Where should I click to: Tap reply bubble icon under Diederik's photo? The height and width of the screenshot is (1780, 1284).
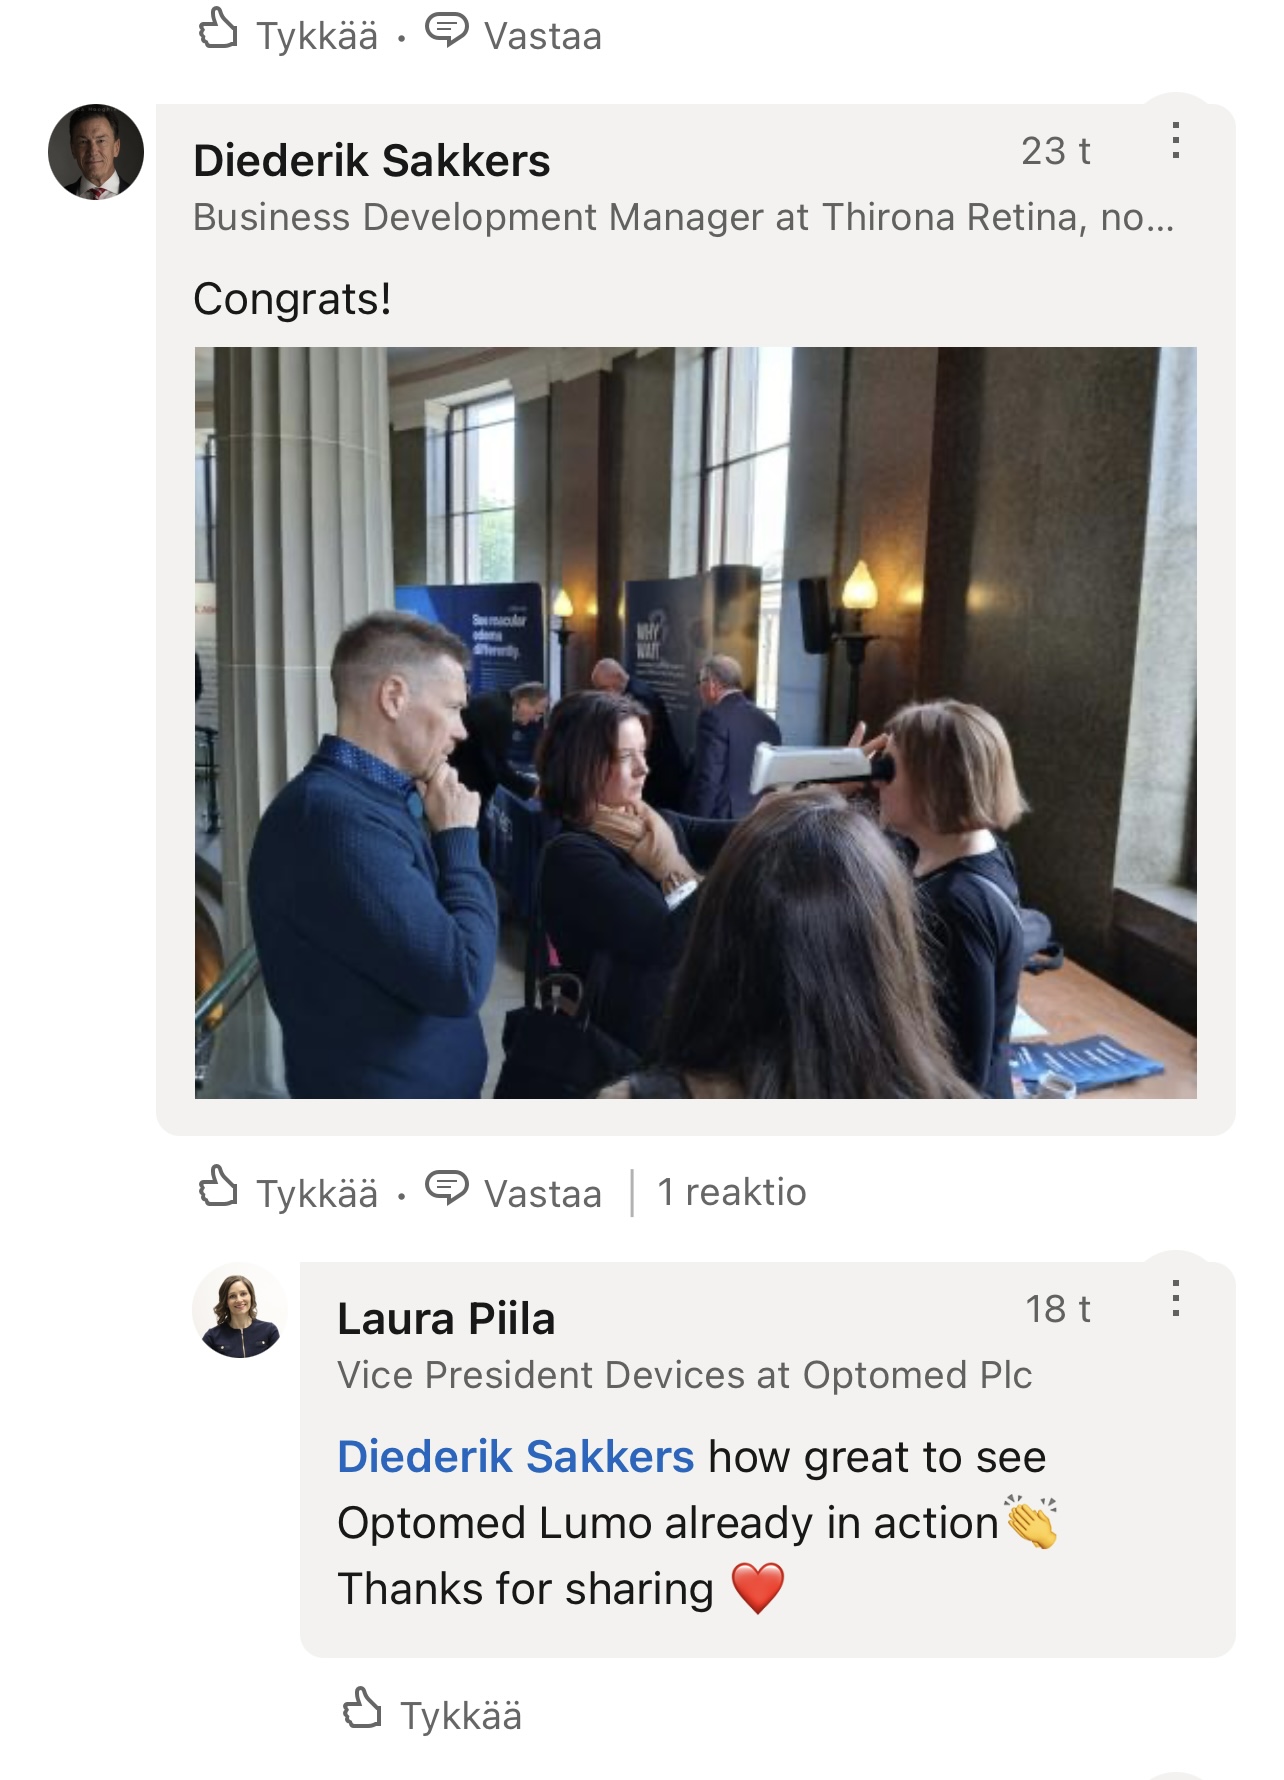pyautogui.click(x=446, y=1188)
